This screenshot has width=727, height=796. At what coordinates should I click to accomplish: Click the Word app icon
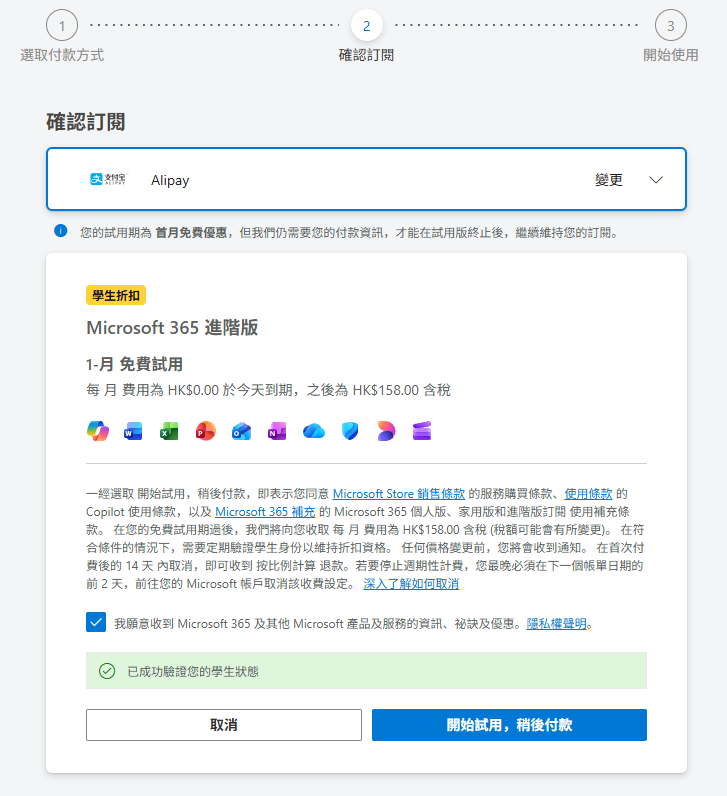133,431
